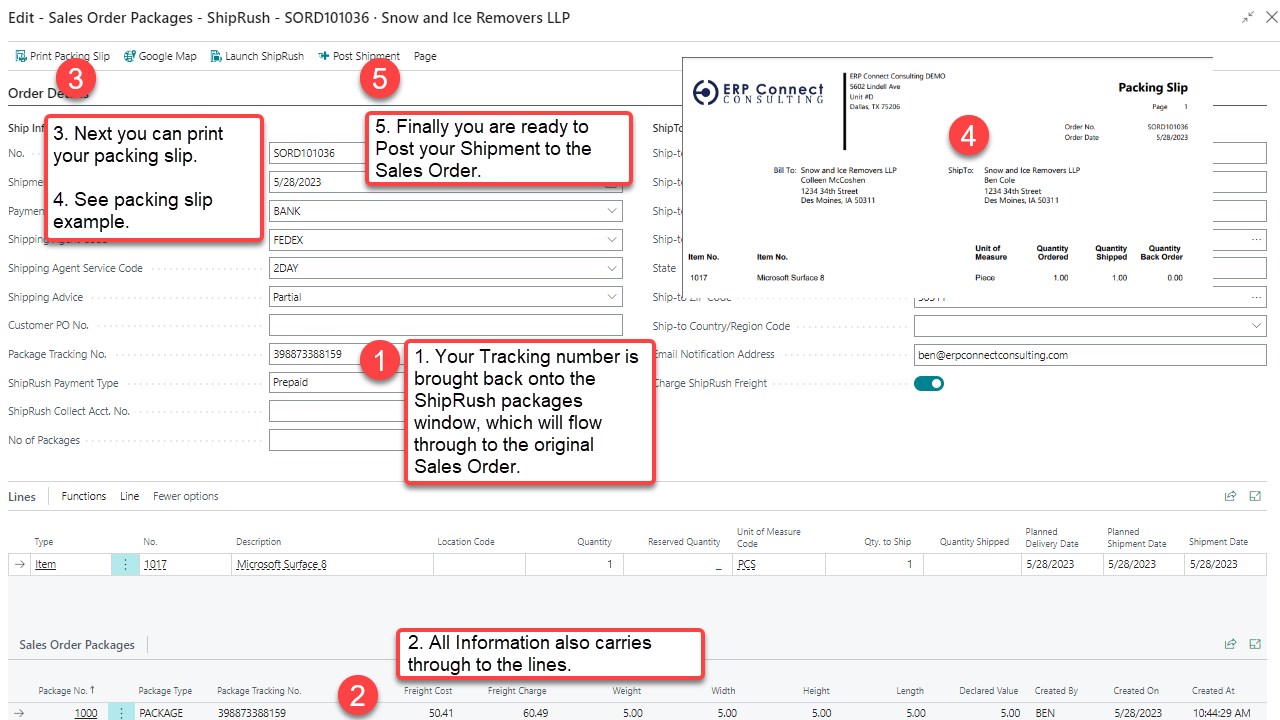Click Declared Value column header

point(990,690)
